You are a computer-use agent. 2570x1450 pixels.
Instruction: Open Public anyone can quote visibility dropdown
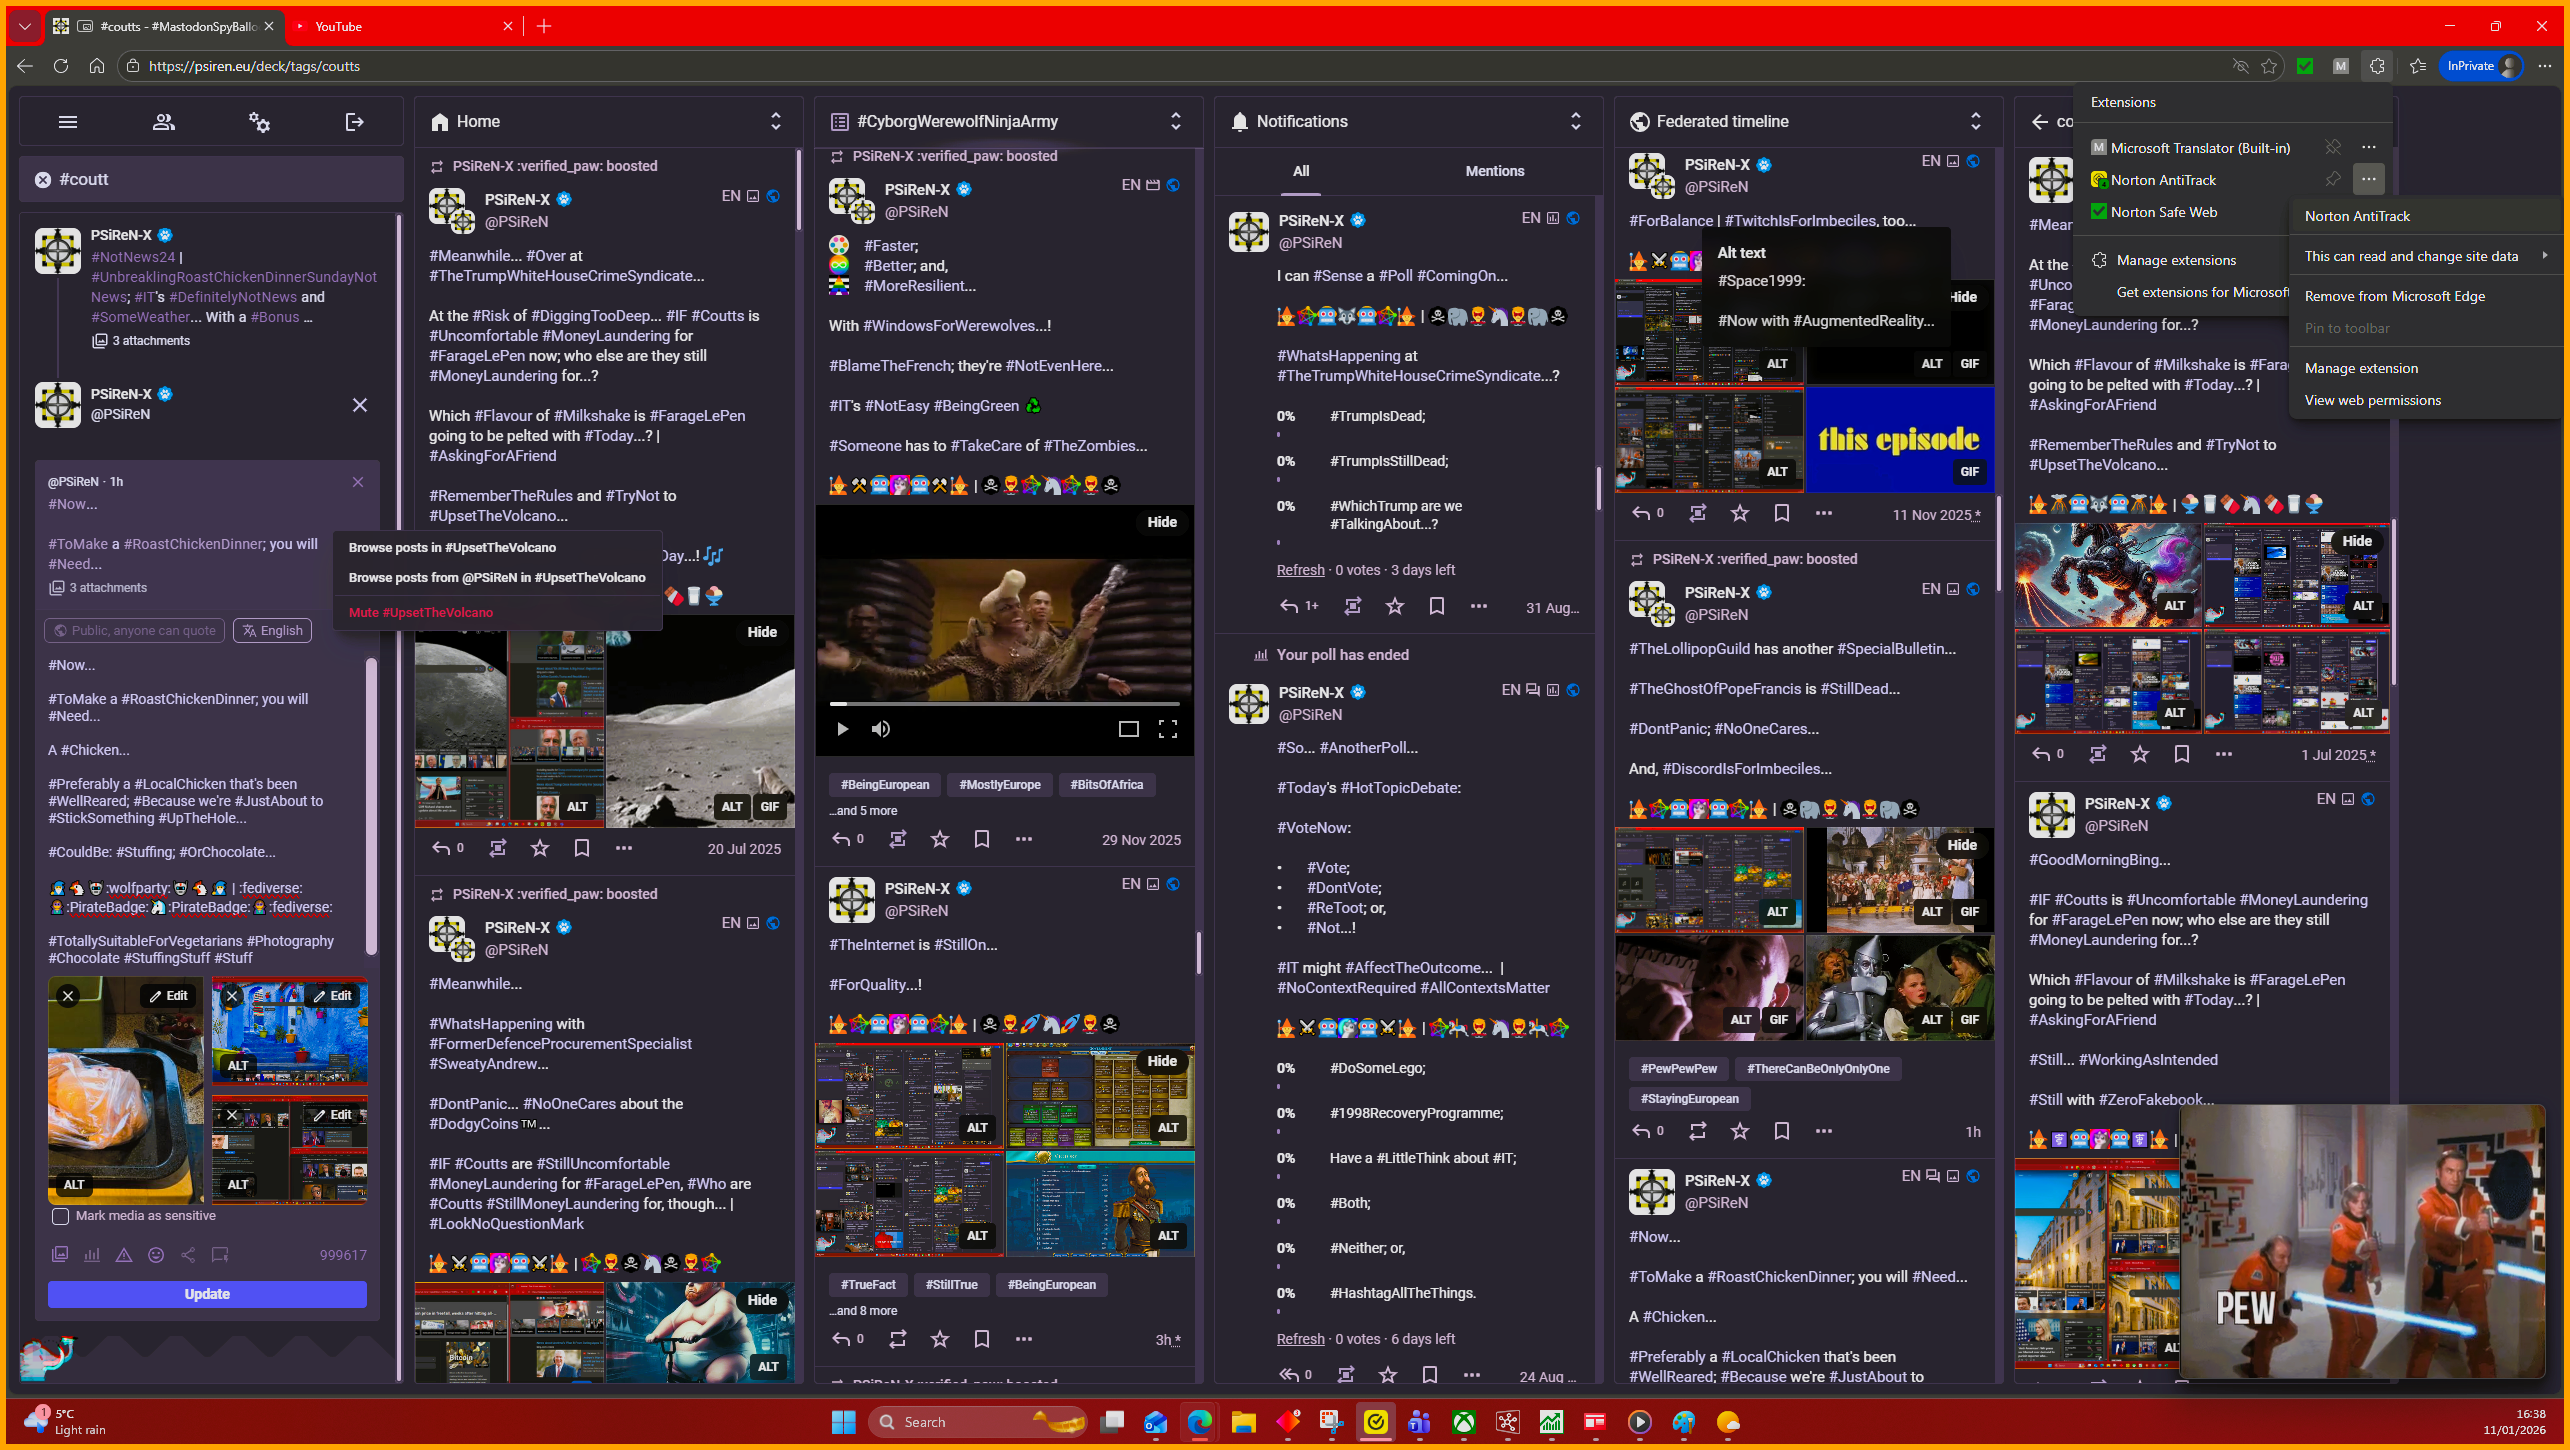tap(136, 631)
